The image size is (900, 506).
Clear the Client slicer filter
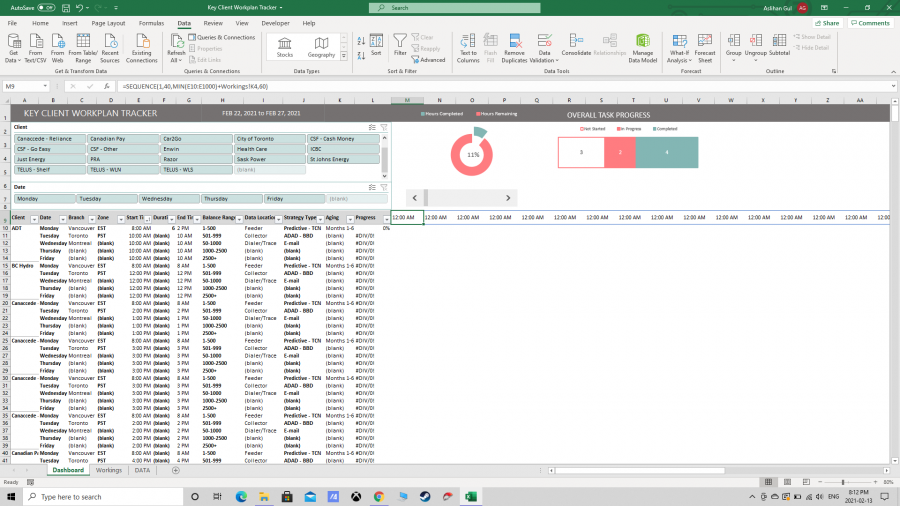pyautogui.click(x=384, y=127)
